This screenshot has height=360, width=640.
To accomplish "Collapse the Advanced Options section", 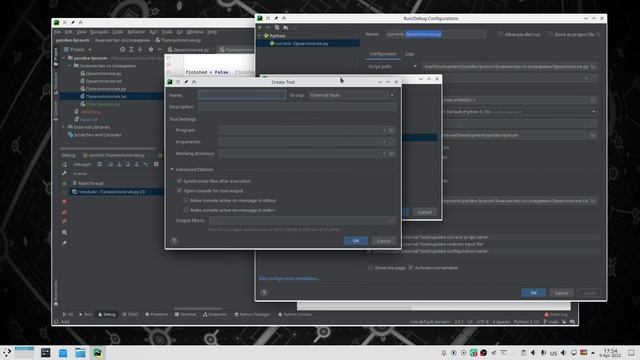I will pyautogui.click(x=172, y=169).
